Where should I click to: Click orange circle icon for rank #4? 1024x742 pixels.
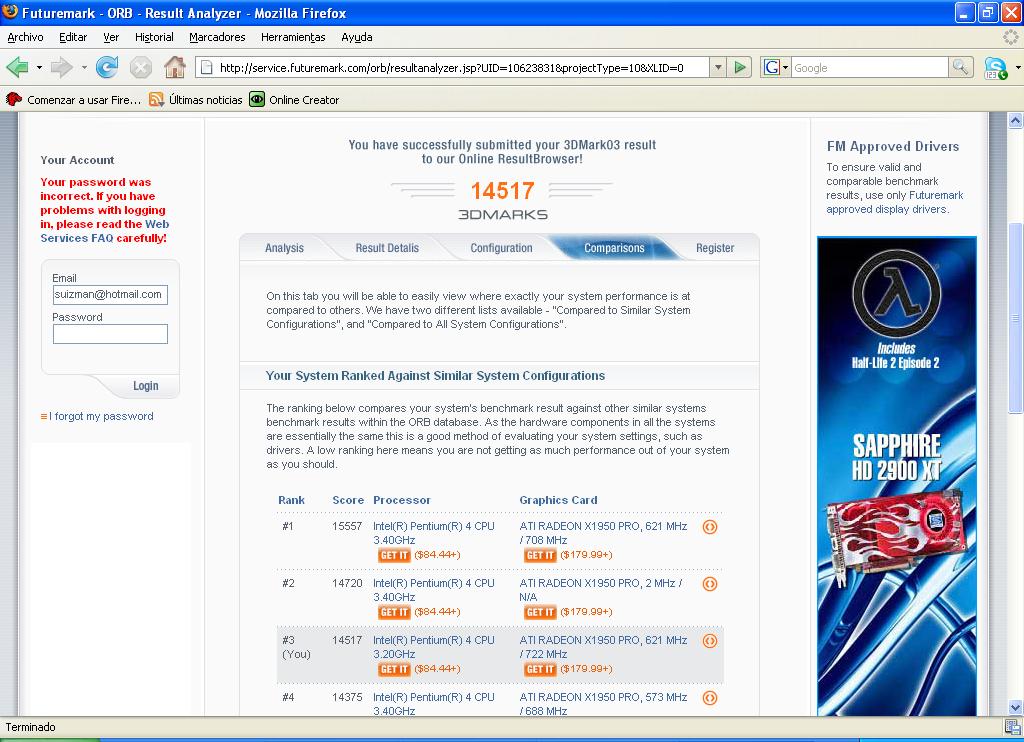(710, 698)
